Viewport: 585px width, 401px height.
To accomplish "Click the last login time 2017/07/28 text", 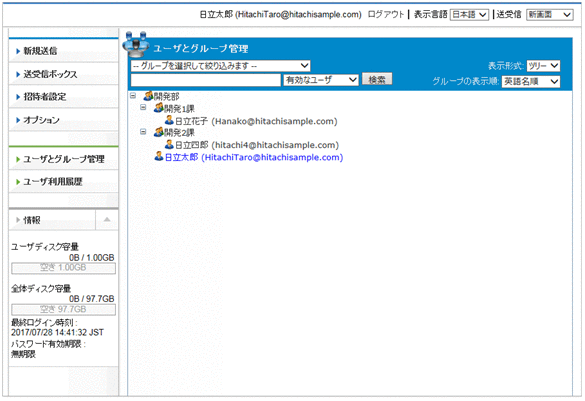I will [57, 332].
